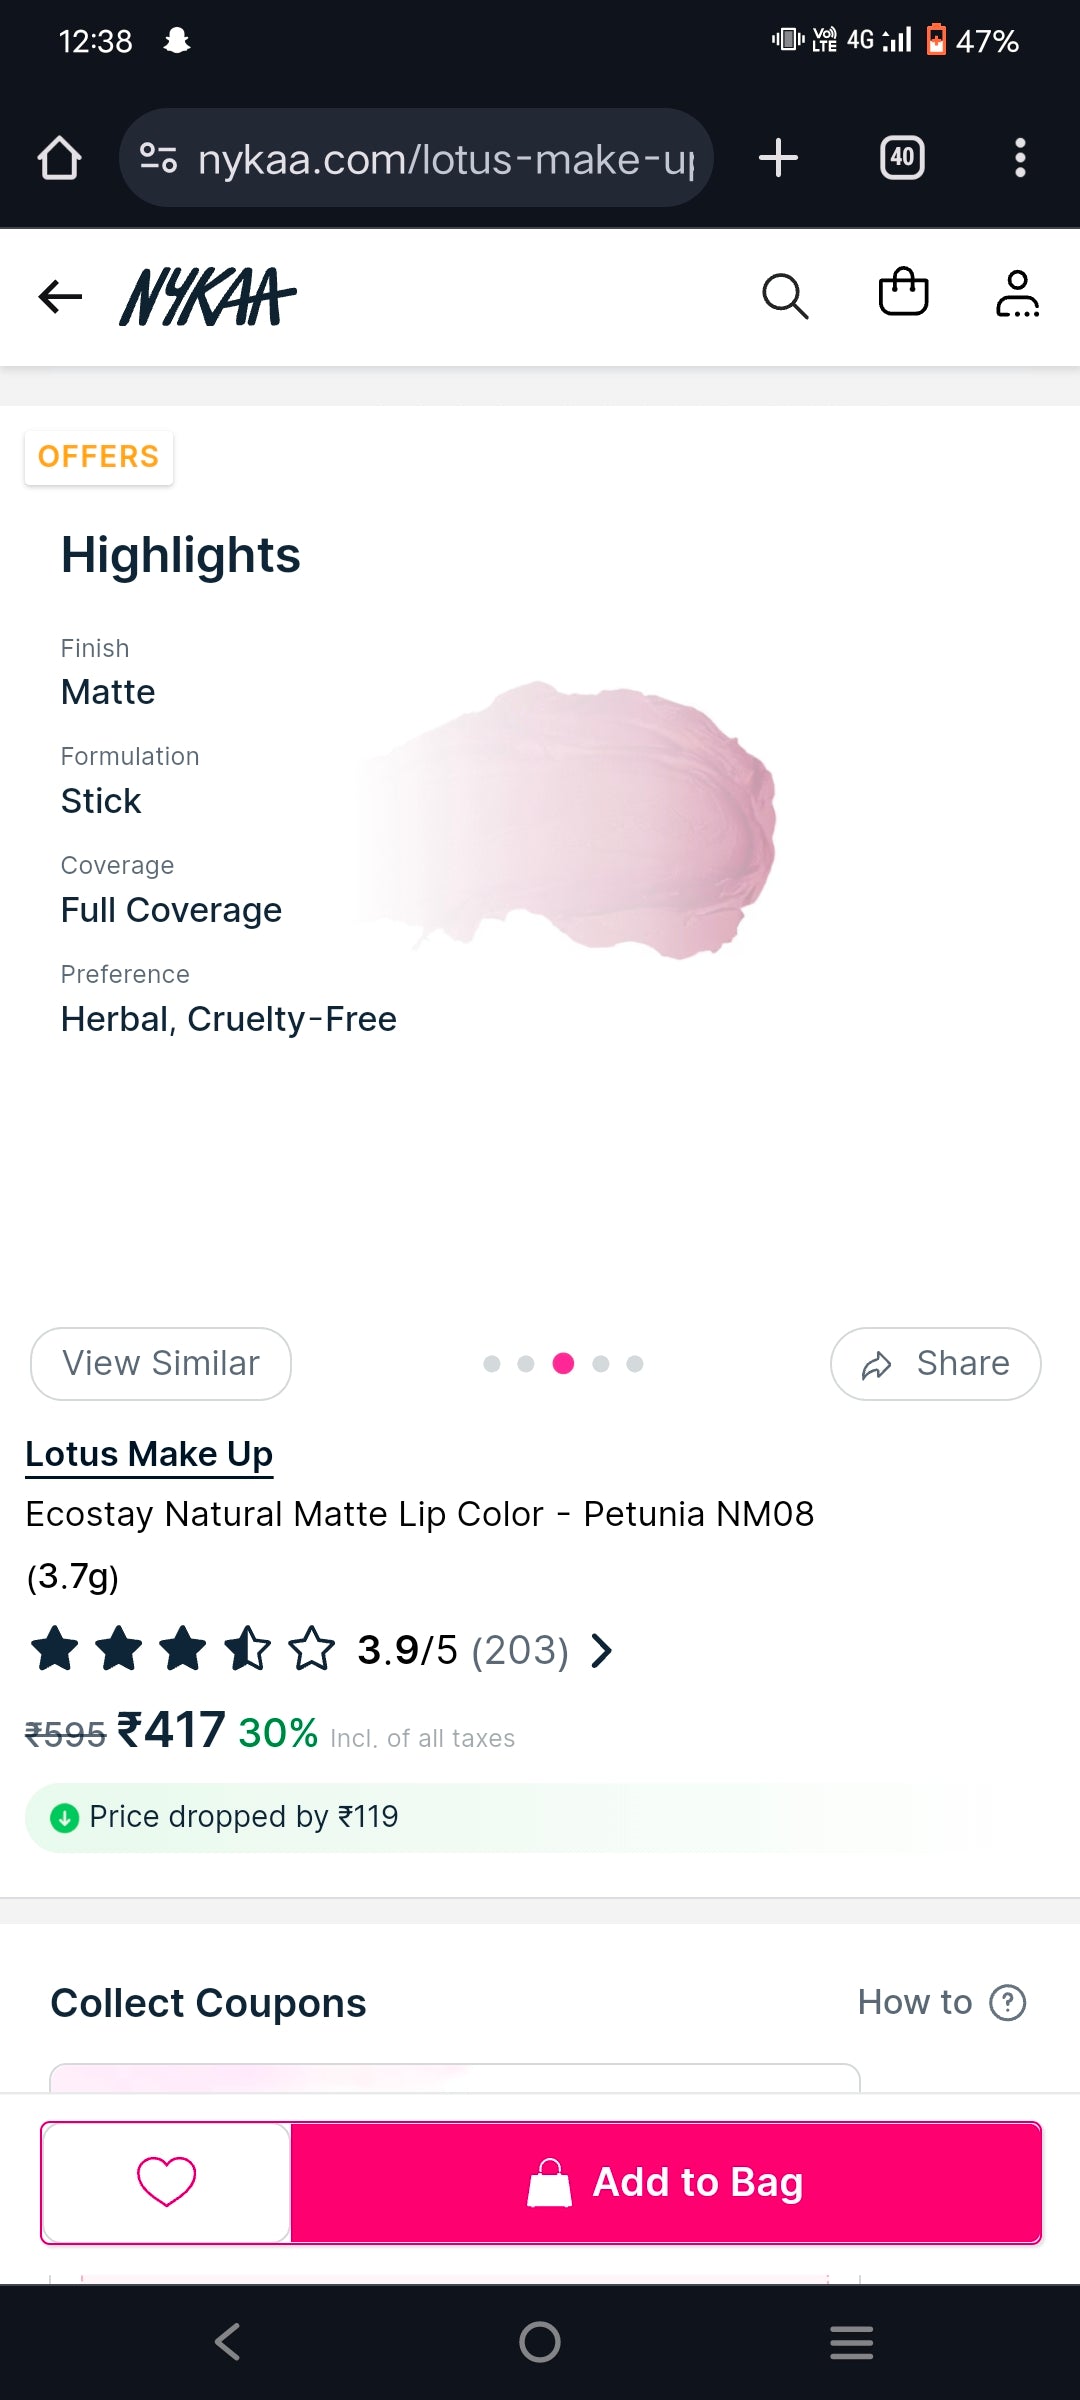1080x2400 pixels.
Task: Expand ratings with the chevron arrow
Action: coord(601,1650)
